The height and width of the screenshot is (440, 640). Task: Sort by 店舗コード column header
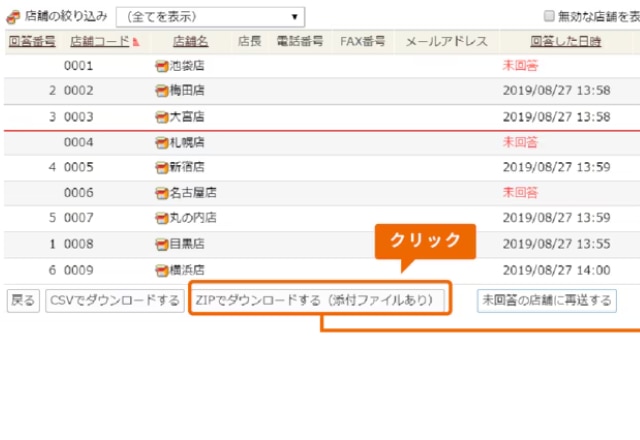point(101,42)
